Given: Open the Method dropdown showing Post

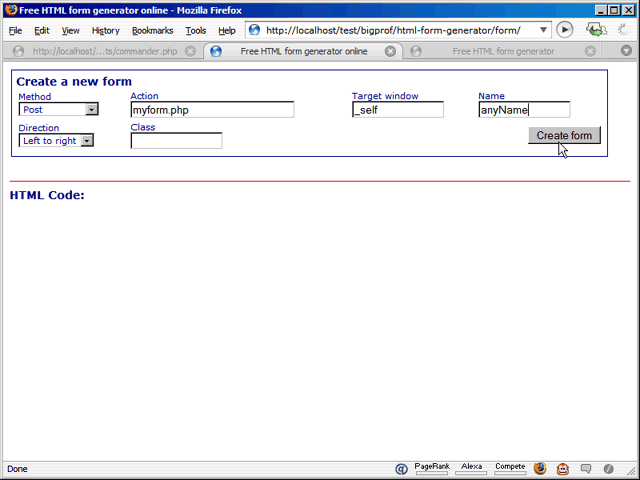Looking at the screenshot, I should click(58, 109).
